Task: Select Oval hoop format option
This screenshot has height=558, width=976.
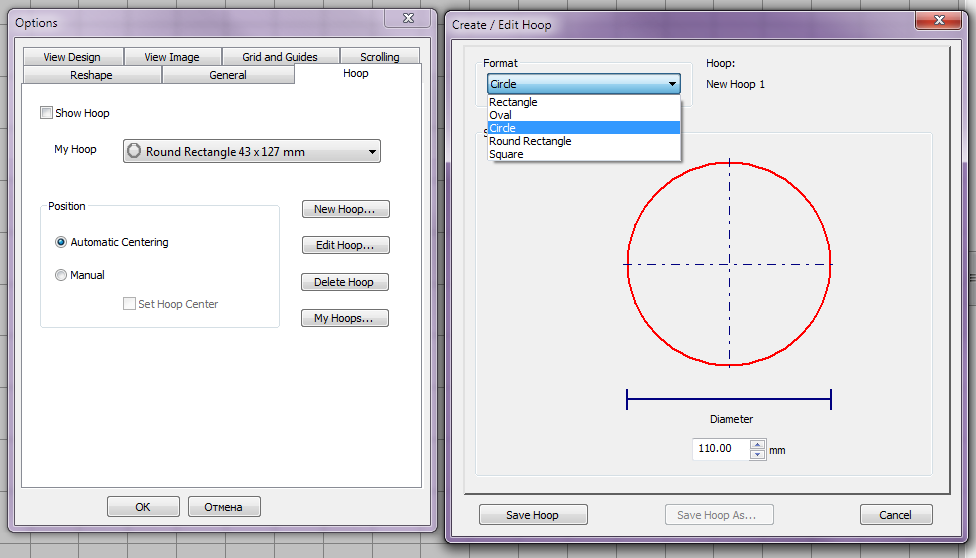Action: click(x=500, y=115)
